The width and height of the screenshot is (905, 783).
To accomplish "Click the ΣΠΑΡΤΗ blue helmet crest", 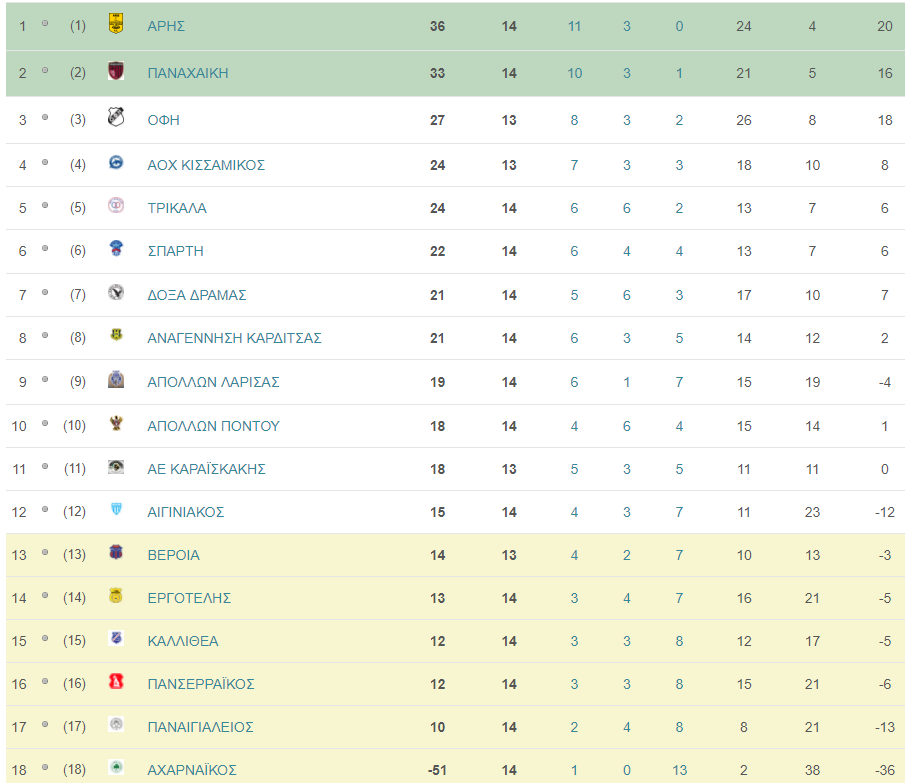I will tap(116, 249).
